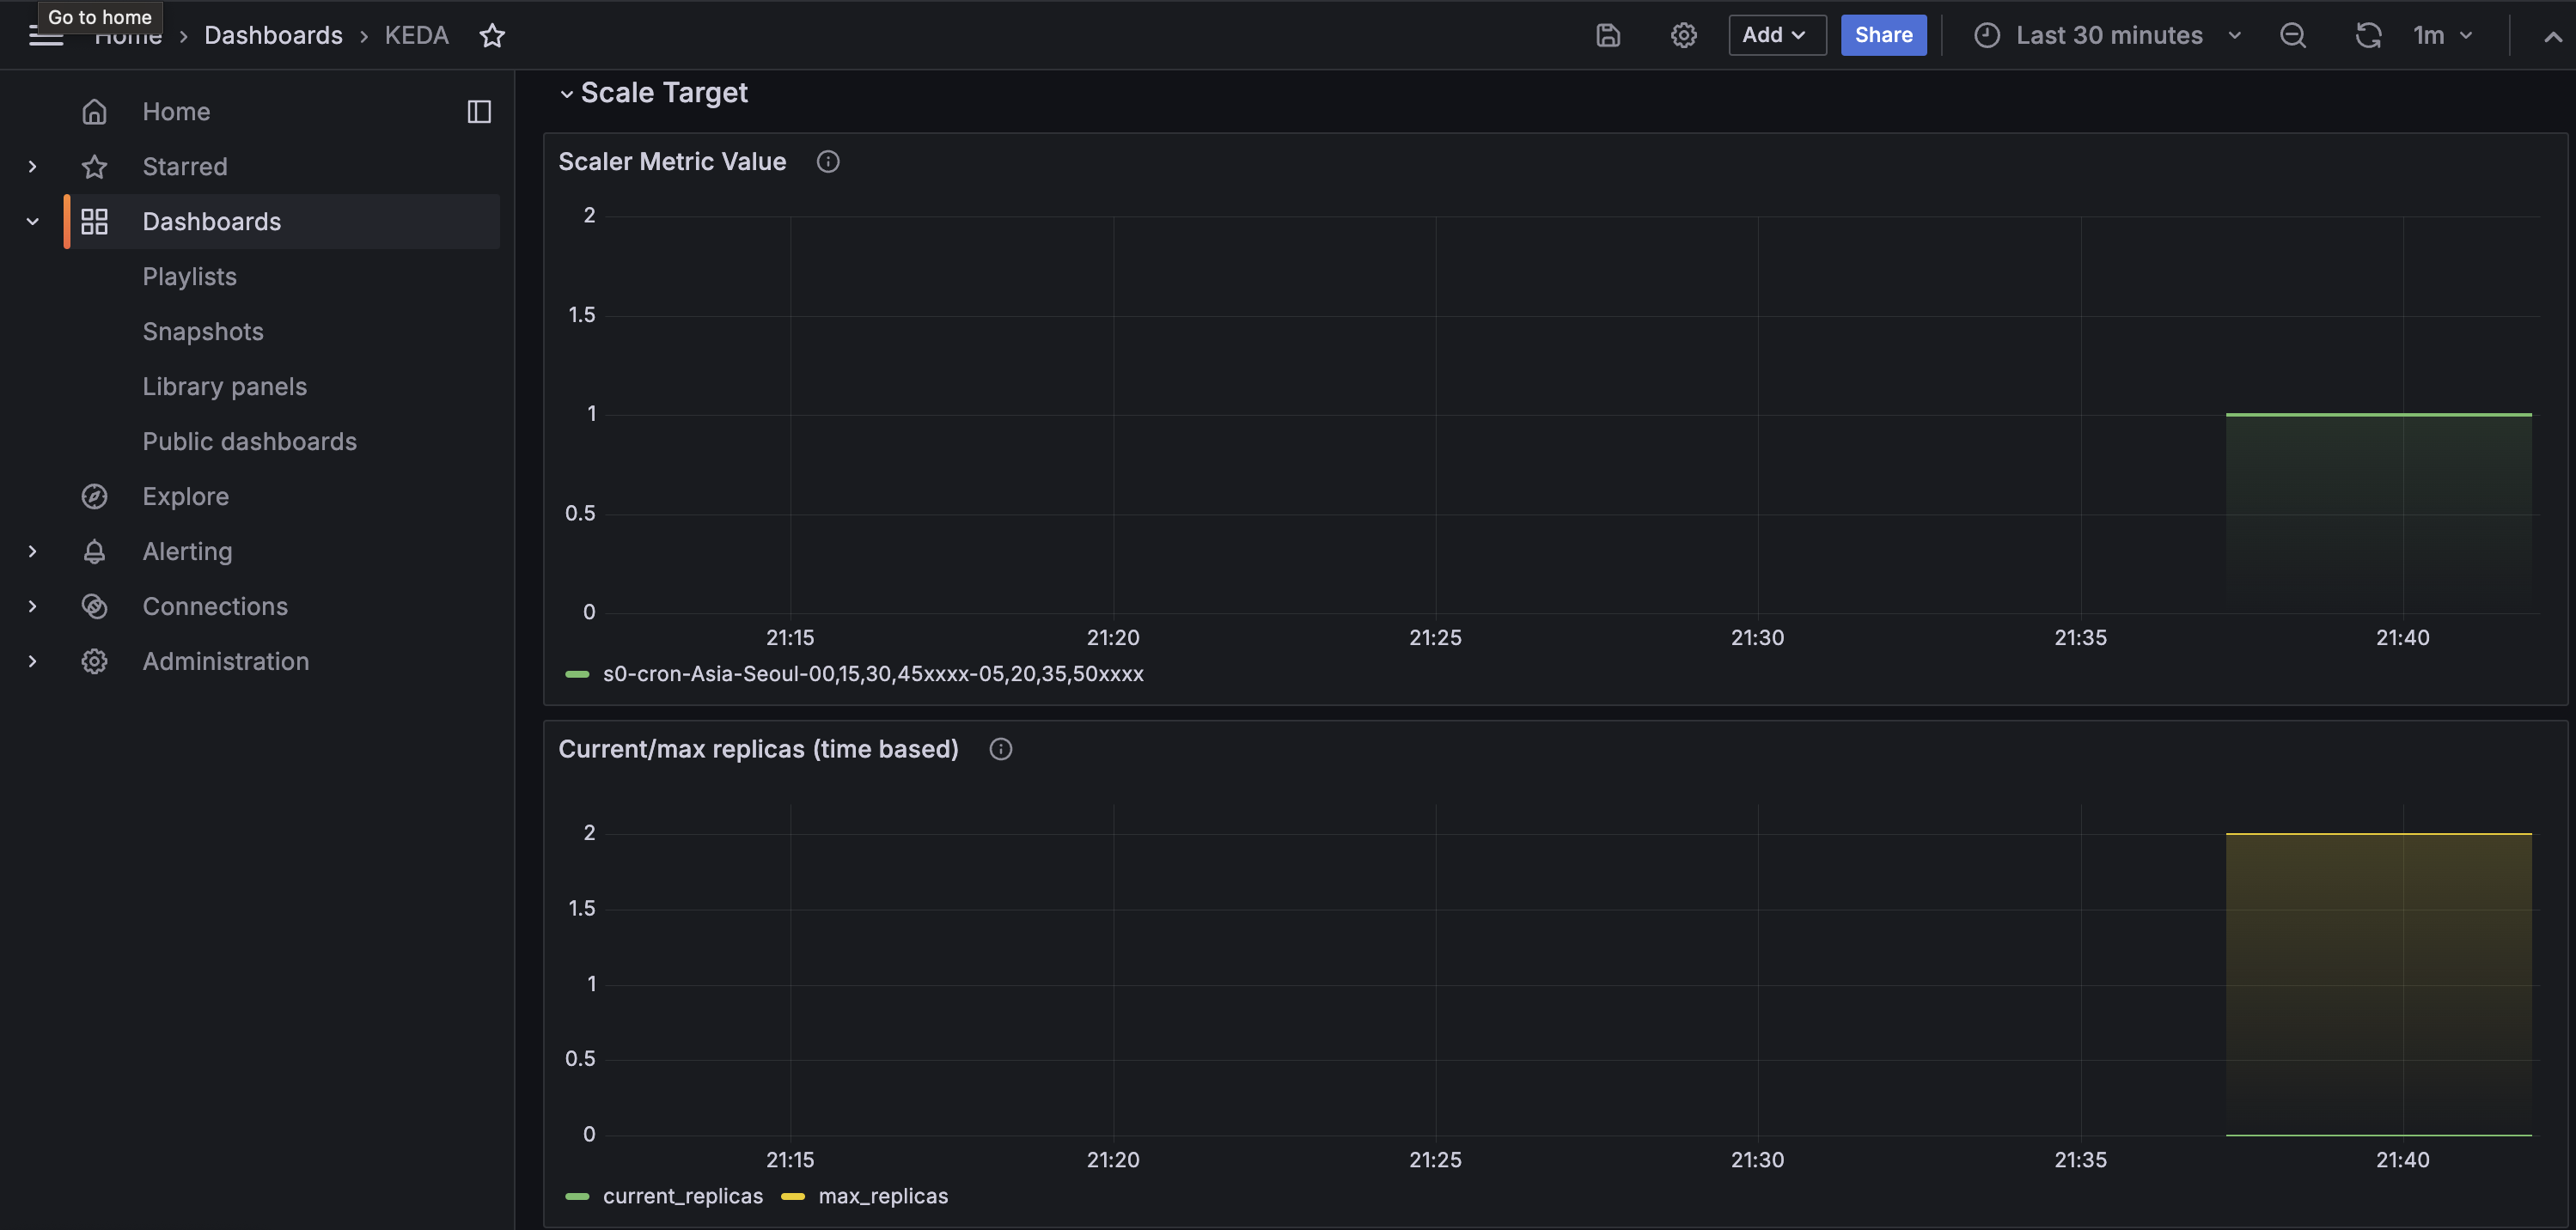Viewport: 2576px width, 1230px height.
Task: Click the save dashboard icon
Action: 1607,35
